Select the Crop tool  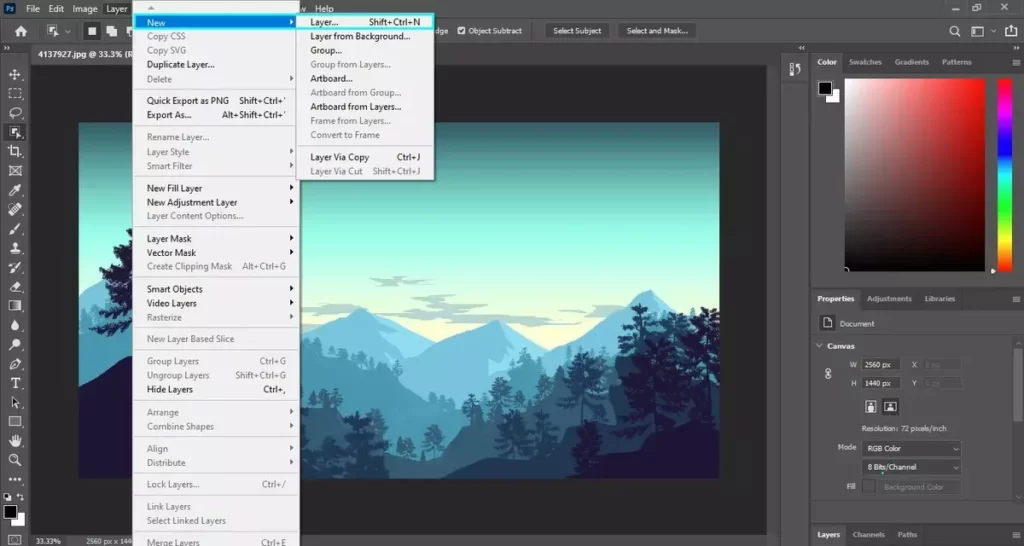click(15, 152)
